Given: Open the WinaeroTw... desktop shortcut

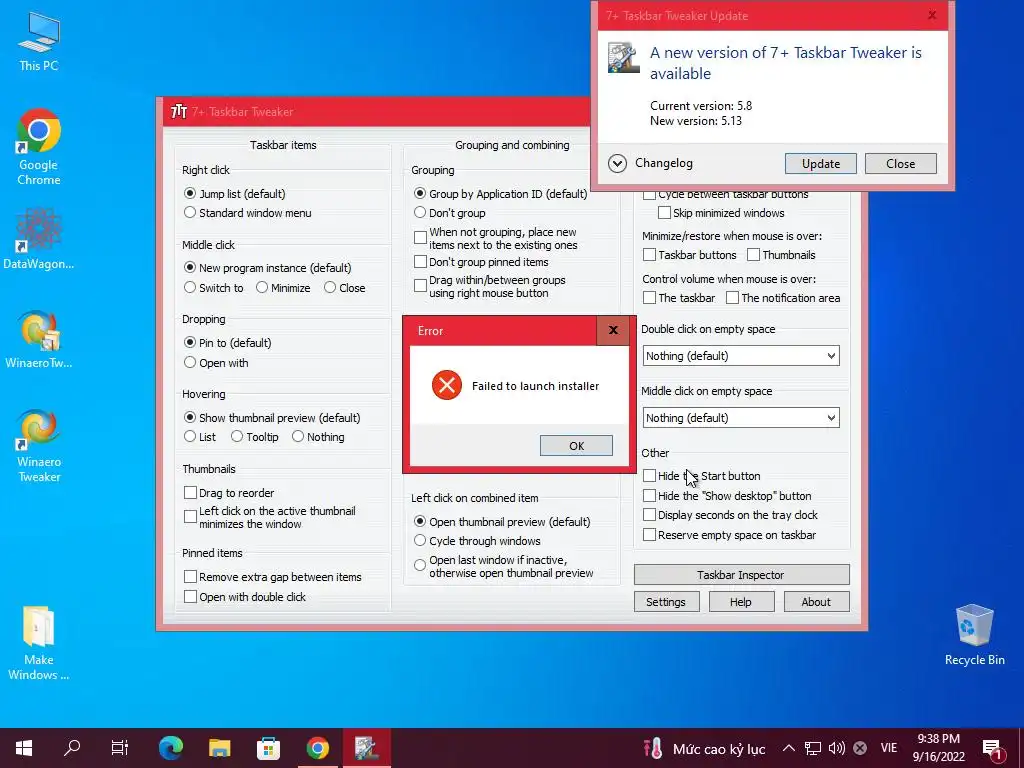Looking at the screenshot, I should point(39,339).
